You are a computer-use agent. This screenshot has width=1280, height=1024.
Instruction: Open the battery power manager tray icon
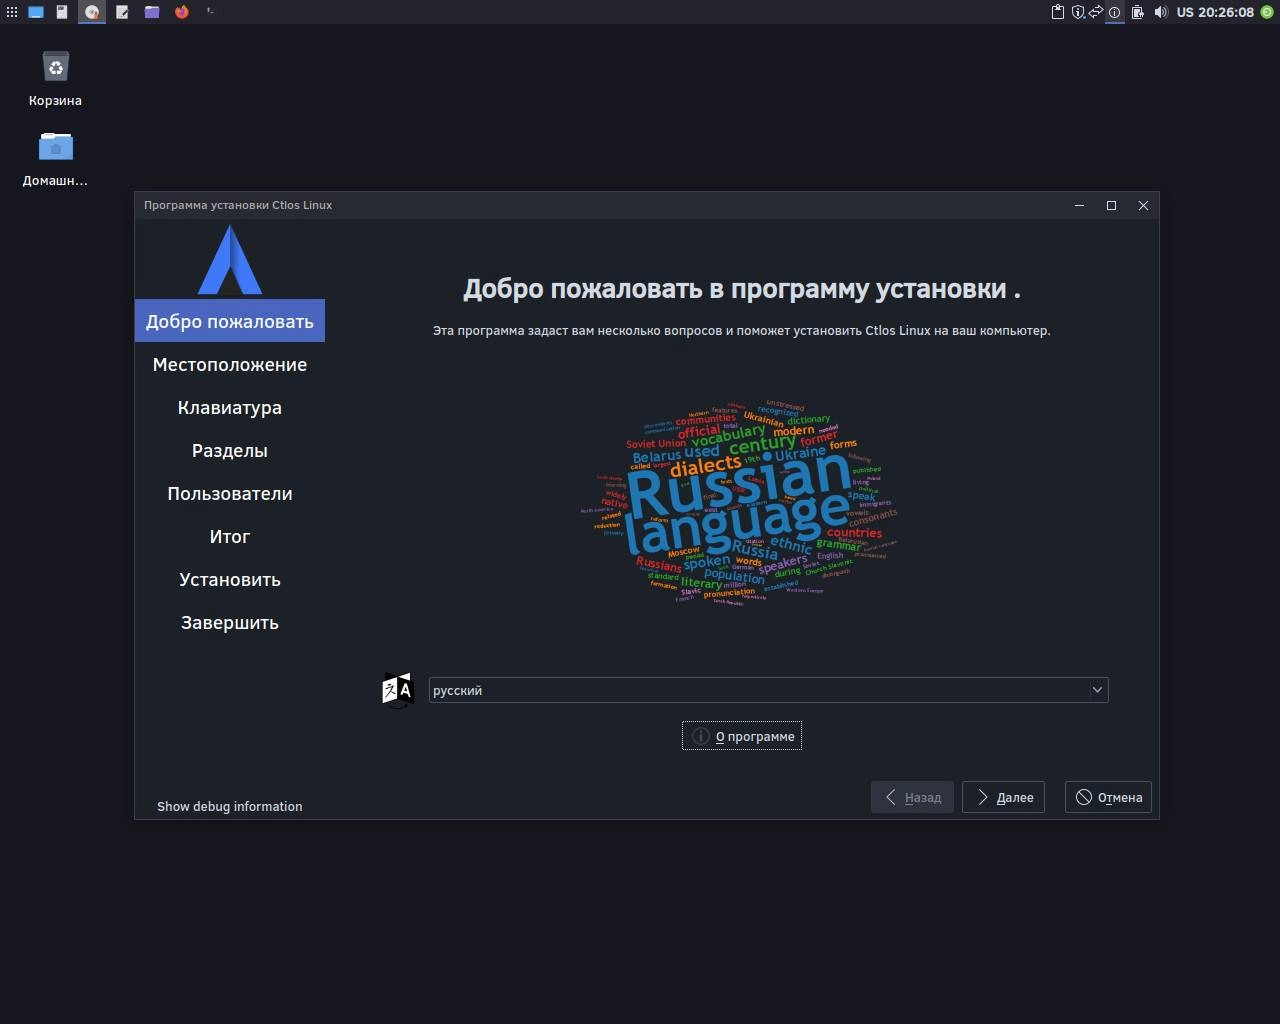1138,12
